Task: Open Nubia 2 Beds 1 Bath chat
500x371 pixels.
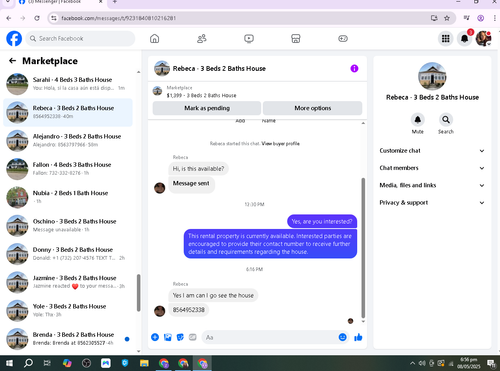Action: pyautogui.click(x=68, y=197)
